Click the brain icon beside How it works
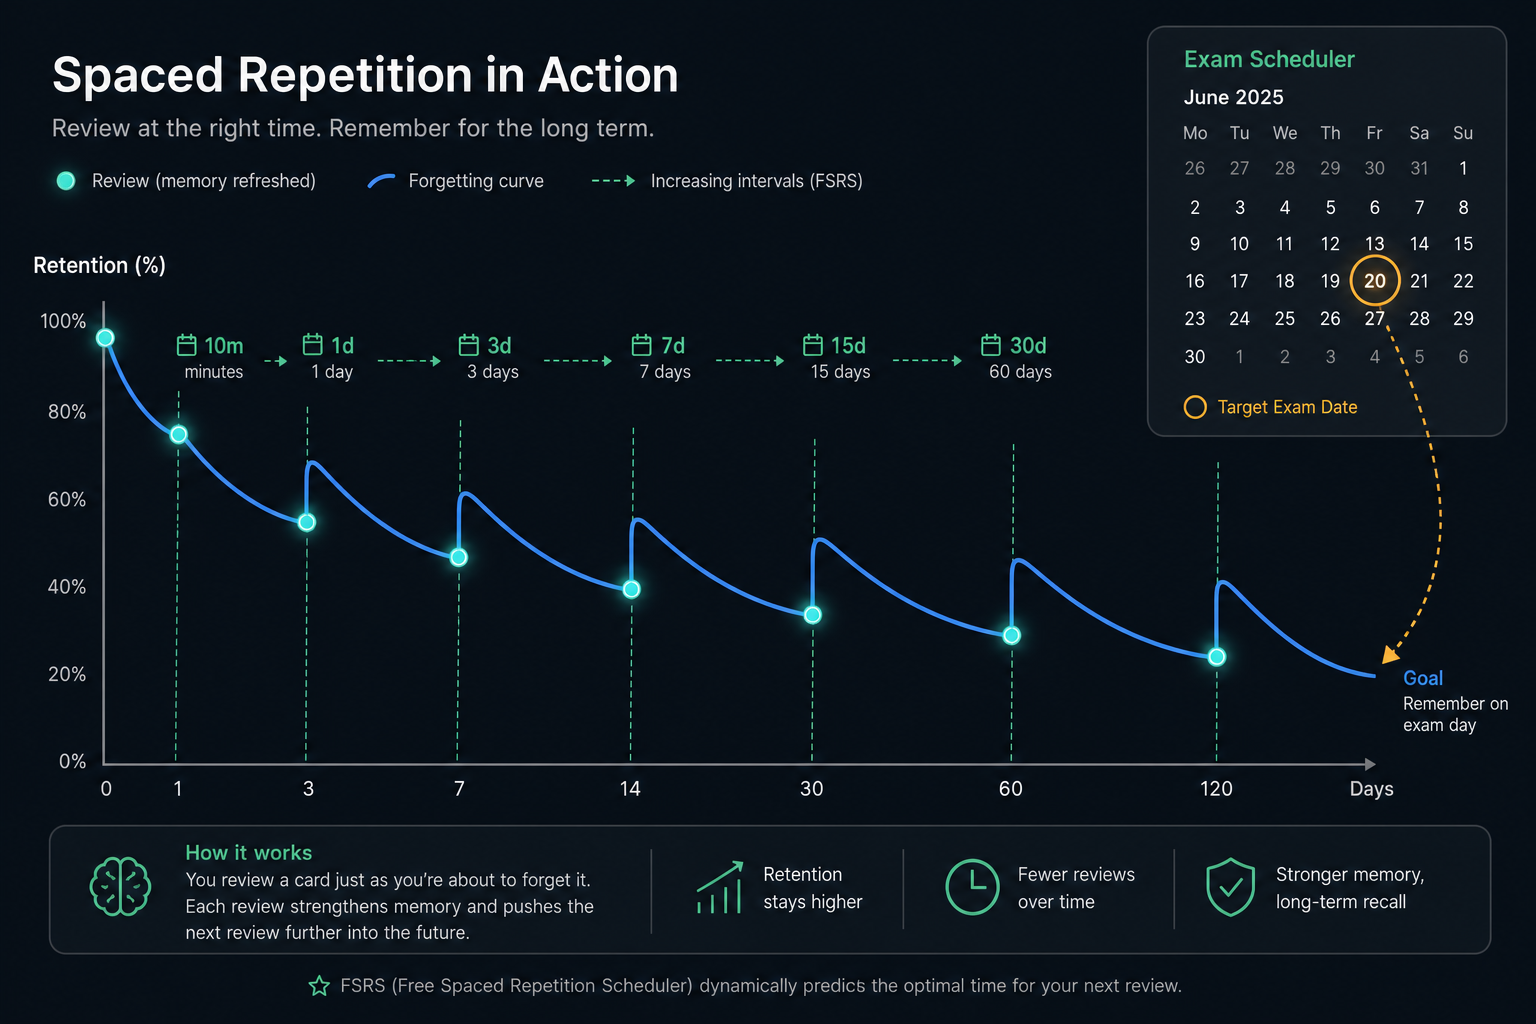This screenshot has width=1536, height=1024. 120,886
